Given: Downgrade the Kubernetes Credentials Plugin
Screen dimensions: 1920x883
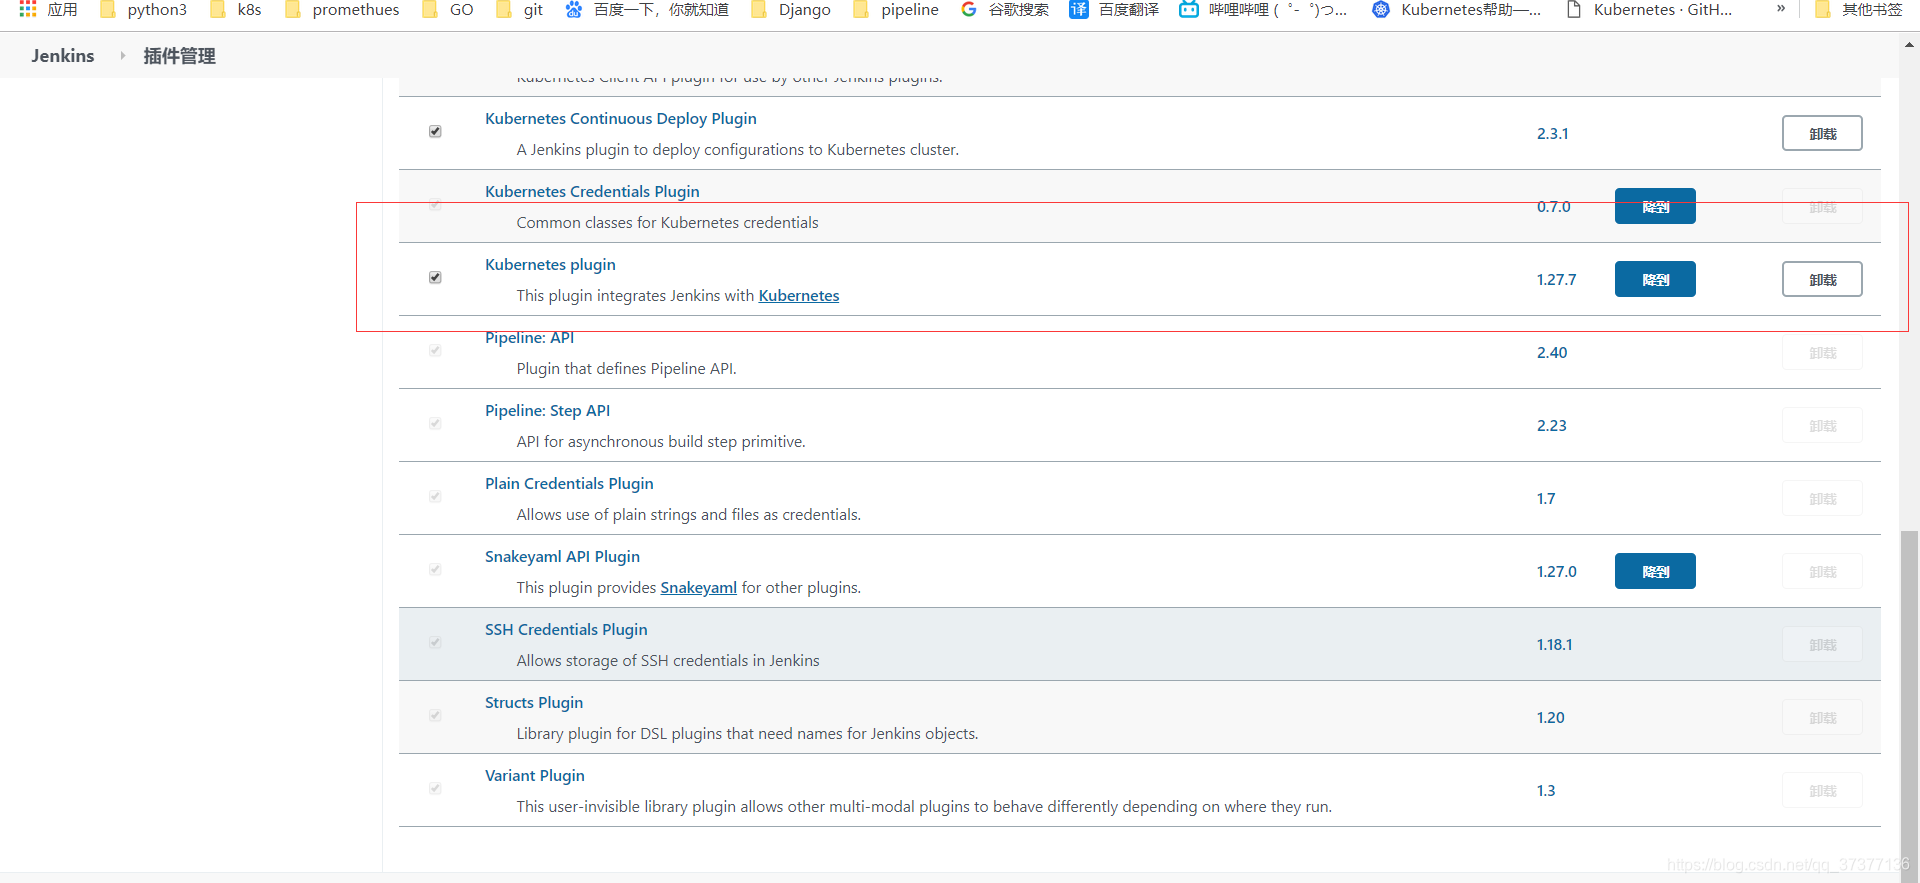Looking at the screenshot, I should coord(1655,206).
